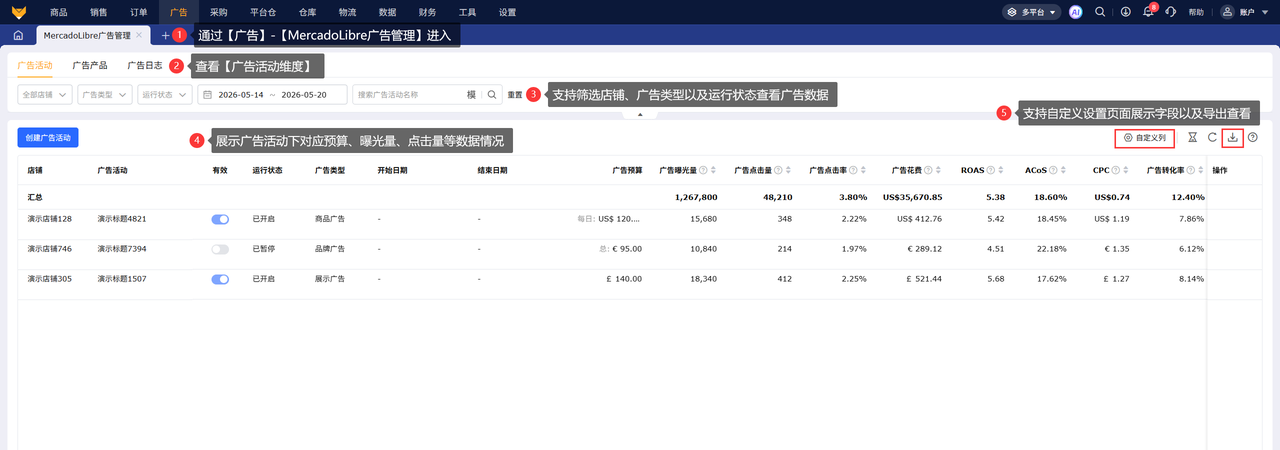Toggle the switch for 演示店铺128
1280x450 pixels.
pos(220,219)
